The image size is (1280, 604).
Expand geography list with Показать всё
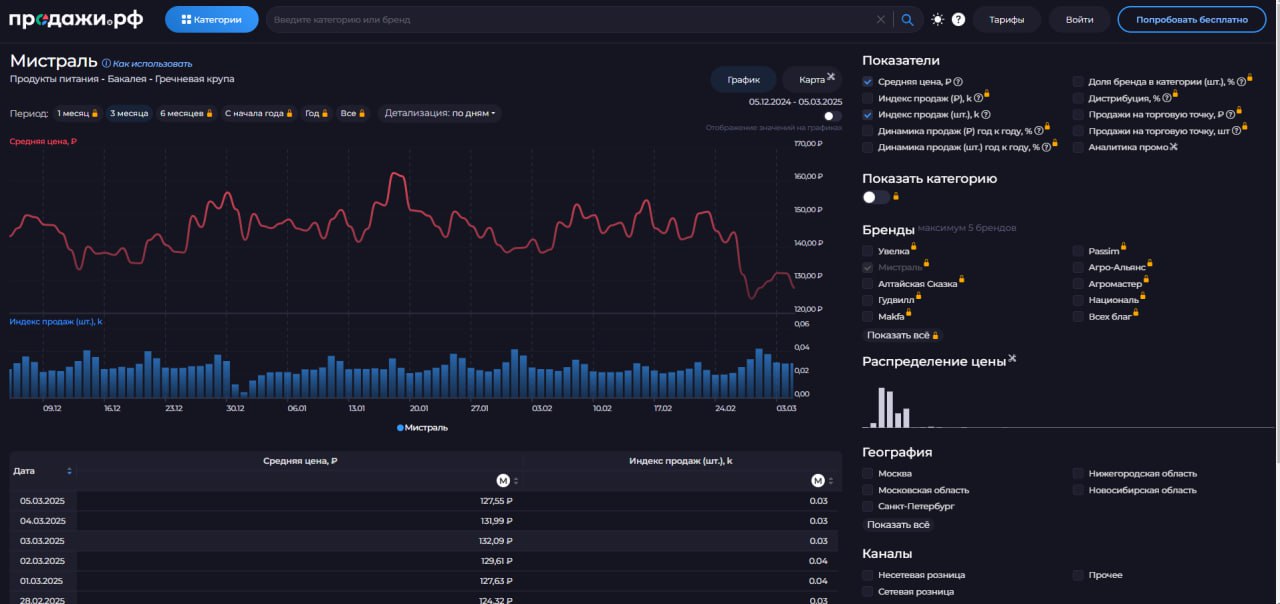(898, 524)
